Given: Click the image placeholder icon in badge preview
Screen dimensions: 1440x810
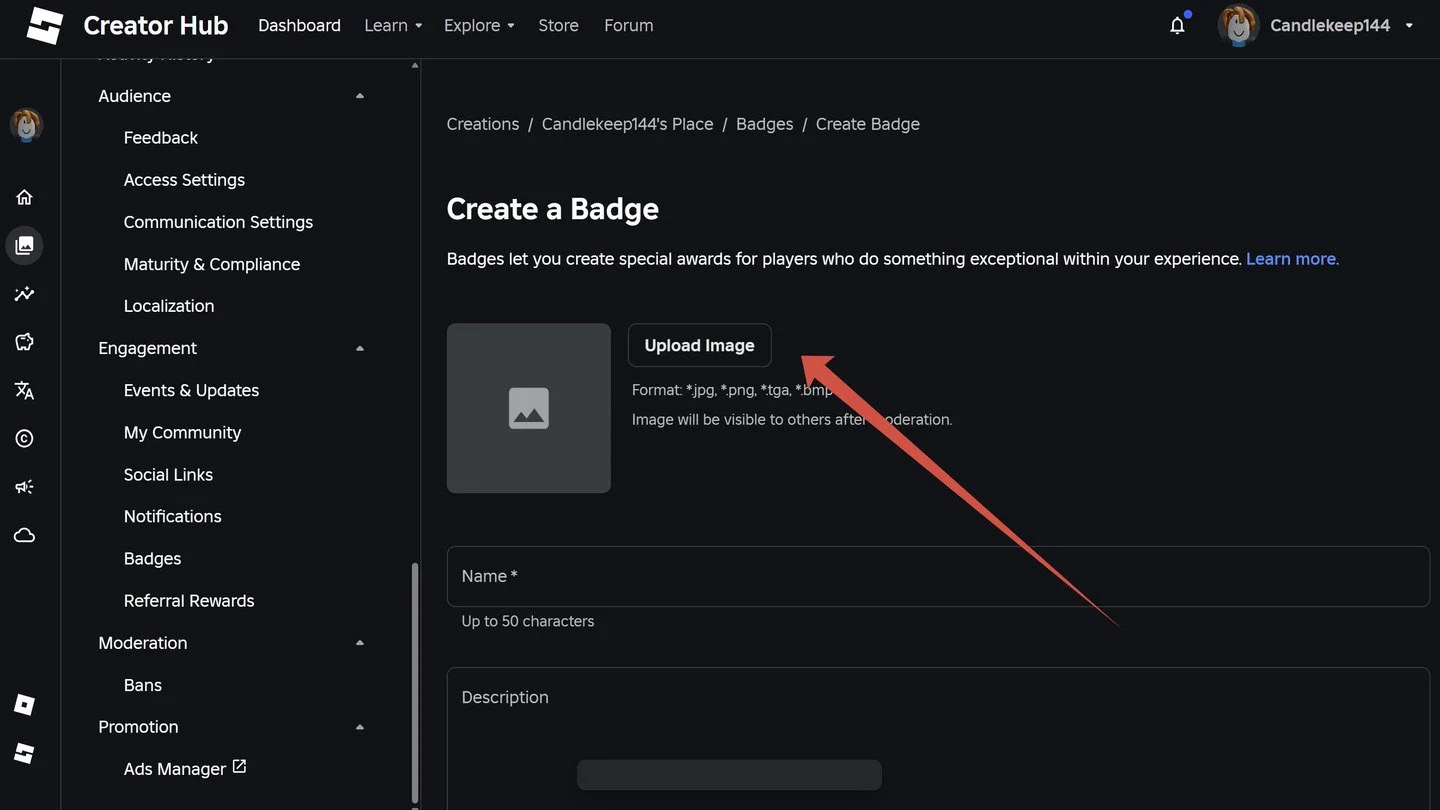Looking at the screenshot, I should tap(529, 408).
